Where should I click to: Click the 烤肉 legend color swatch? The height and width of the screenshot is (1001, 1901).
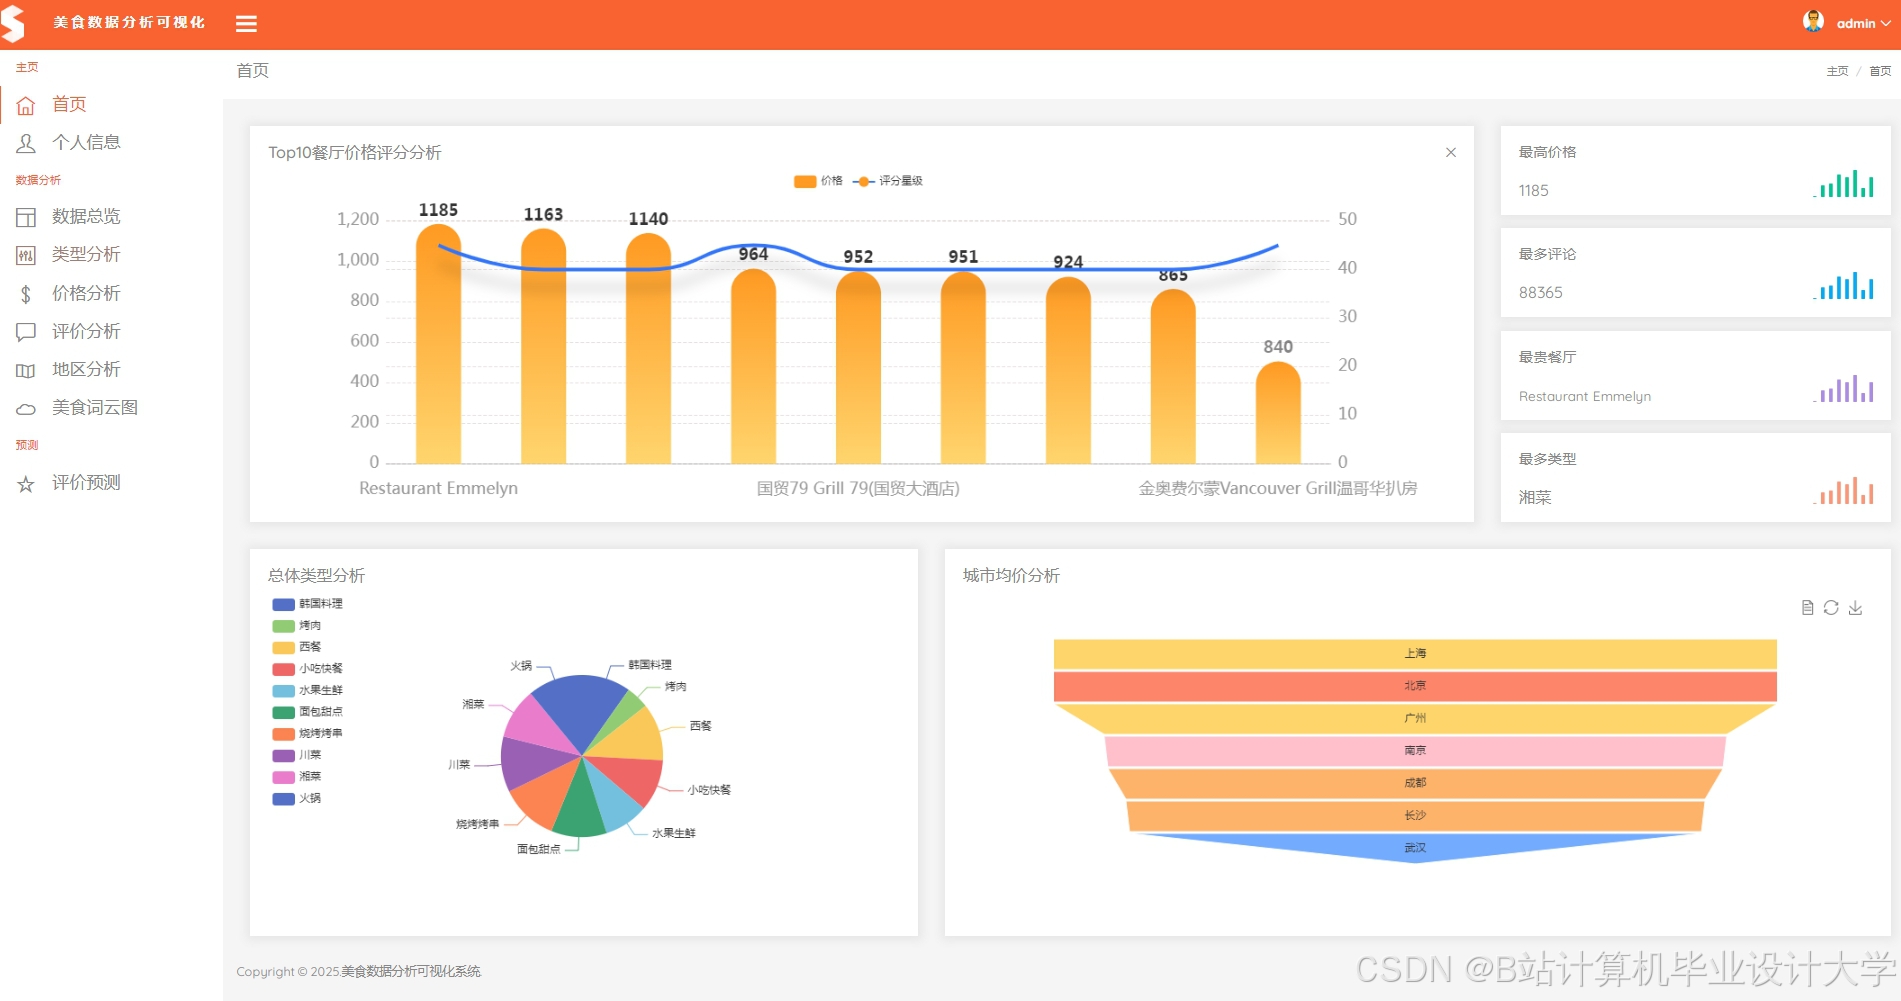coord(283,625)
